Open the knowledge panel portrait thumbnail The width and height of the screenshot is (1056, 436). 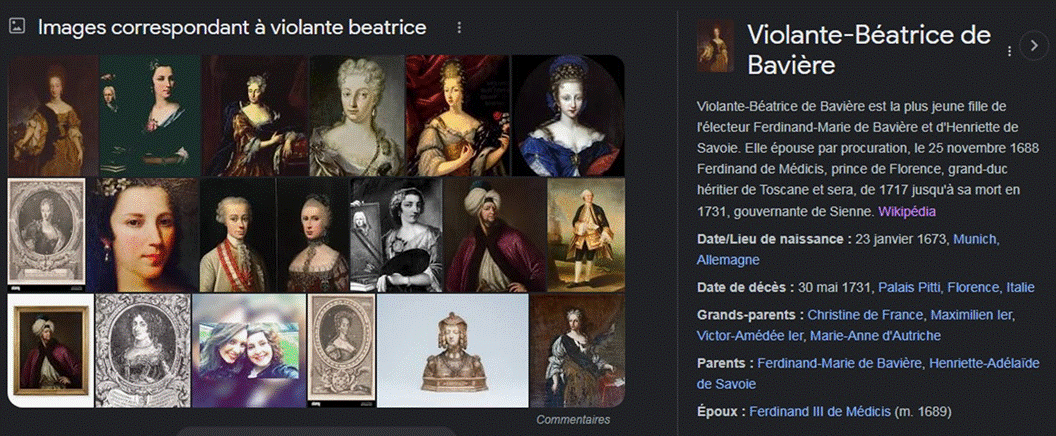pos(715,46)
